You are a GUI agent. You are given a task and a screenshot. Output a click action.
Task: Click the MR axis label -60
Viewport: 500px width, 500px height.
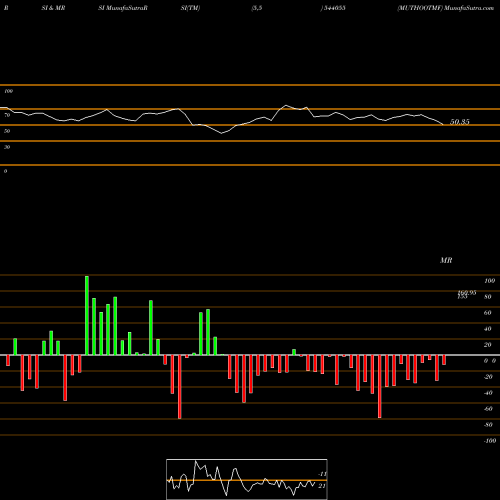pyautogui.click(x=488, y=409)
